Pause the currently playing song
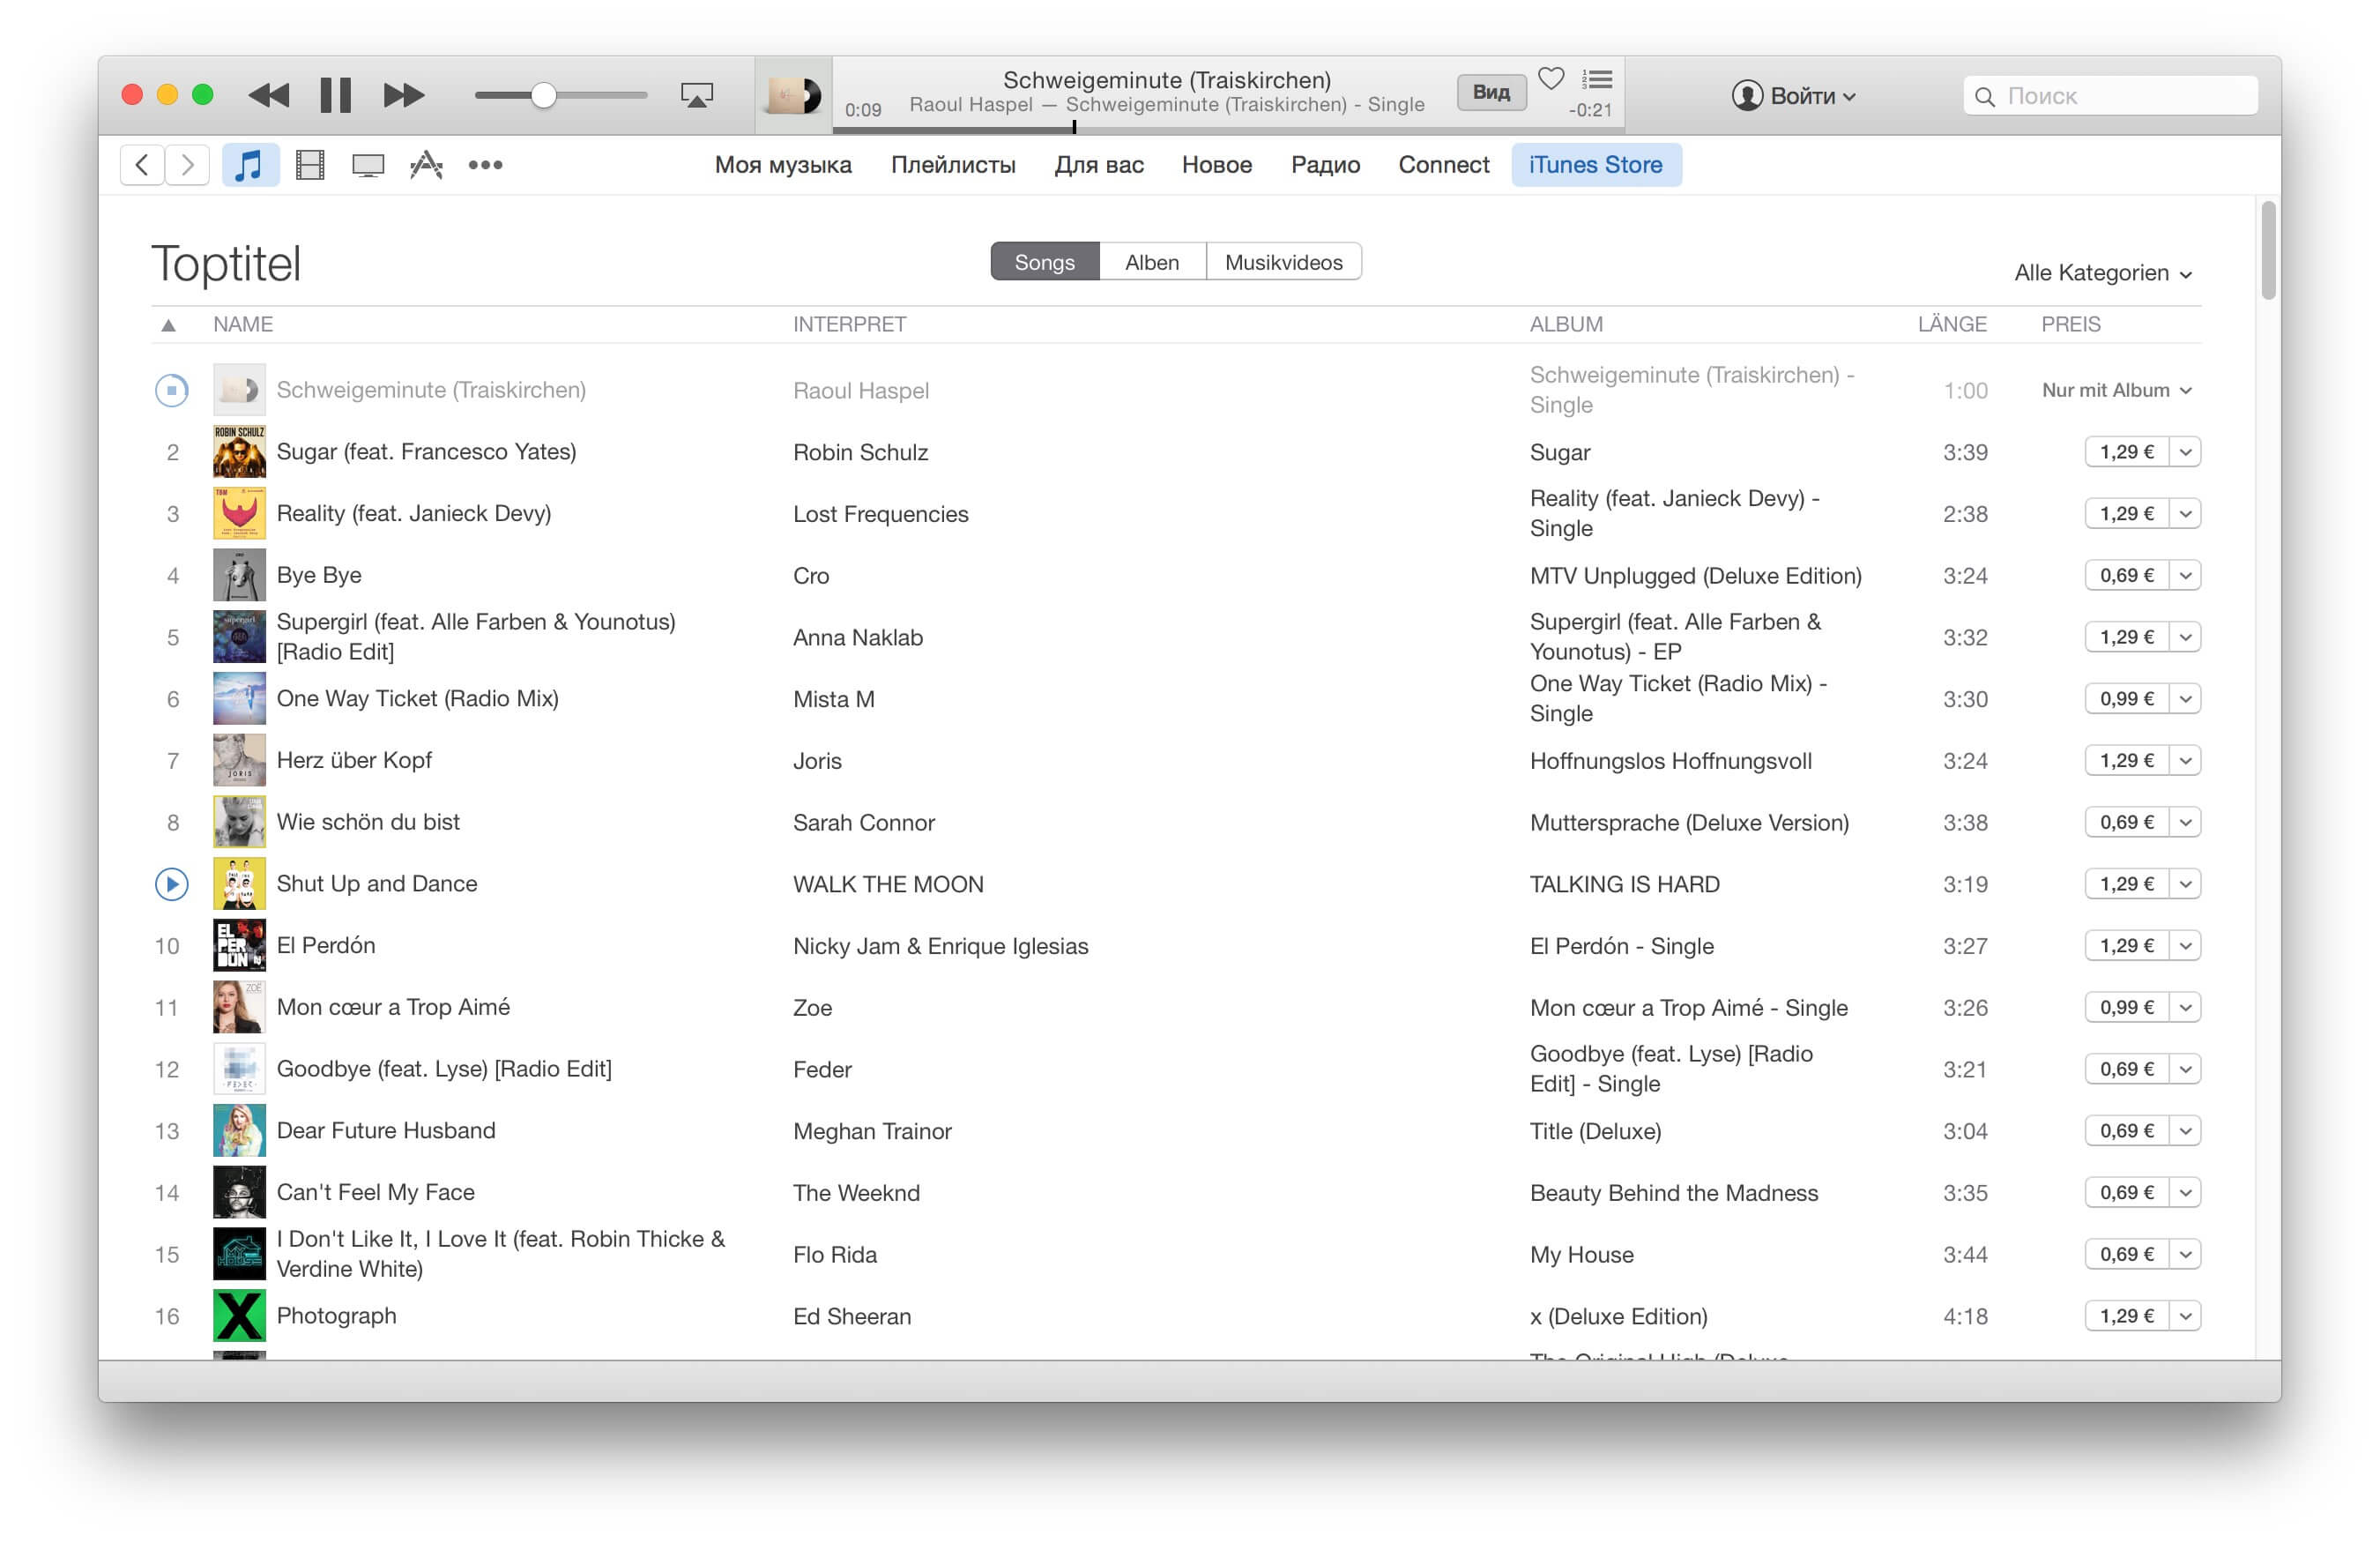 pyautogui.click(x=335, y=95)
